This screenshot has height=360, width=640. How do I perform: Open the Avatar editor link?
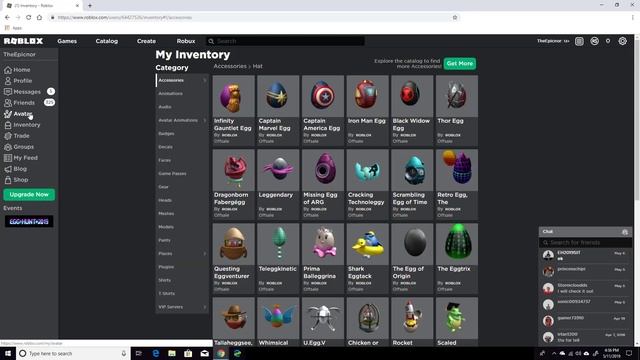pos(22,114)
